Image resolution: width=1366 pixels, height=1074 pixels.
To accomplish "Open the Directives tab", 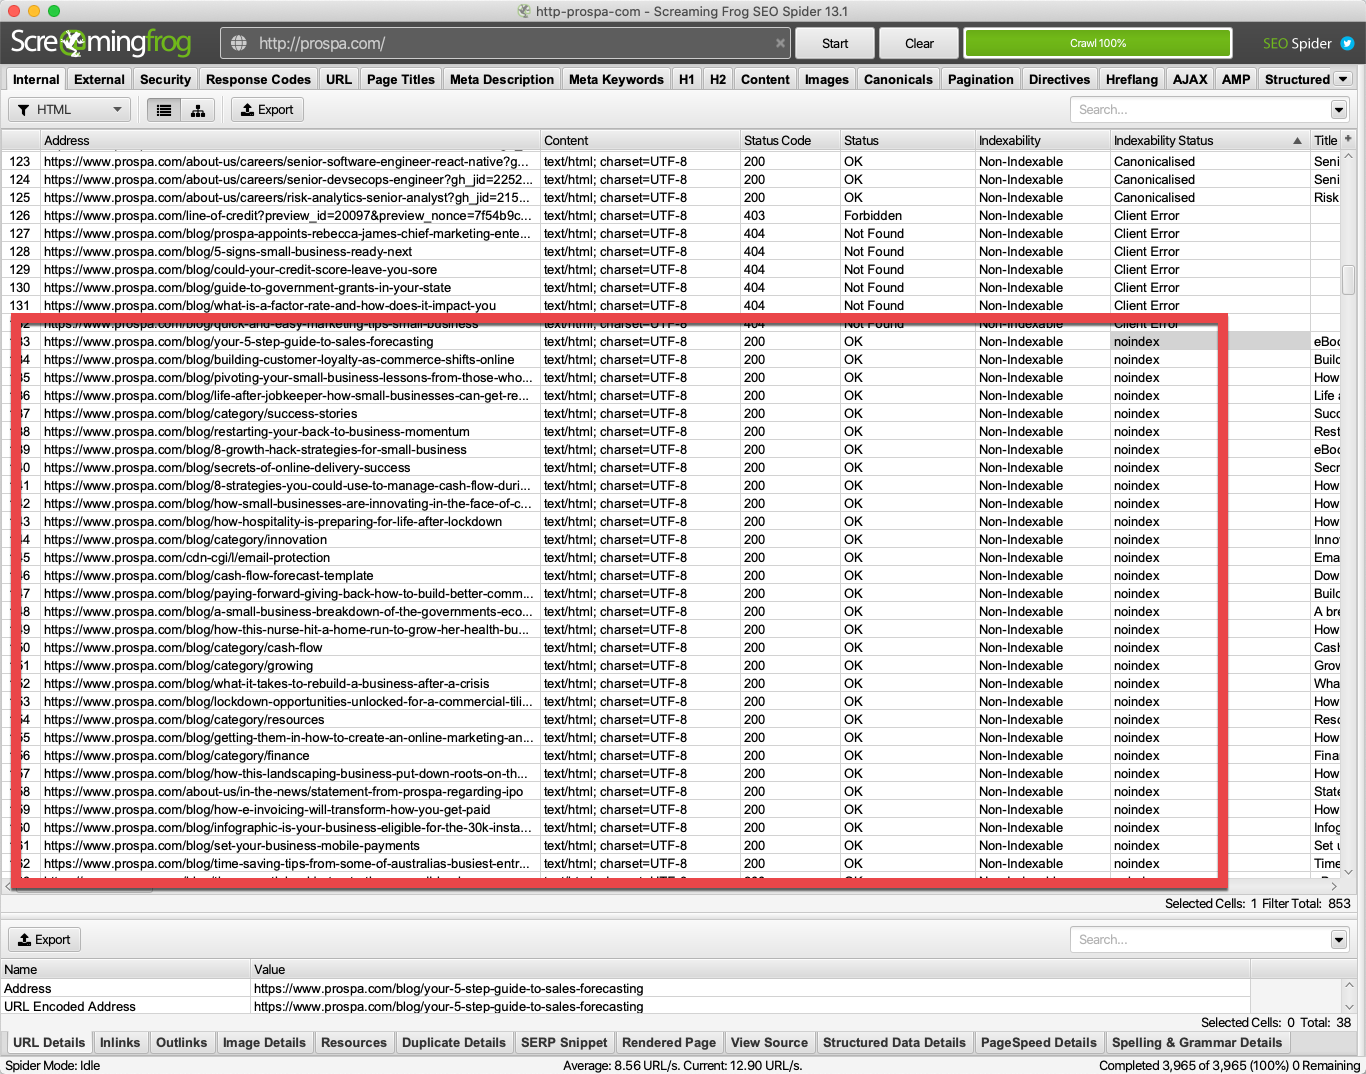I will (x=1059, y=79).
